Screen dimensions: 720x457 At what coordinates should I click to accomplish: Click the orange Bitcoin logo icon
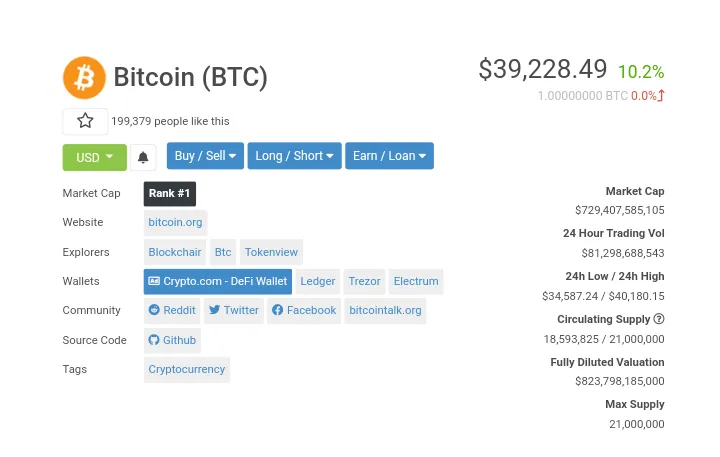point(84,78)
